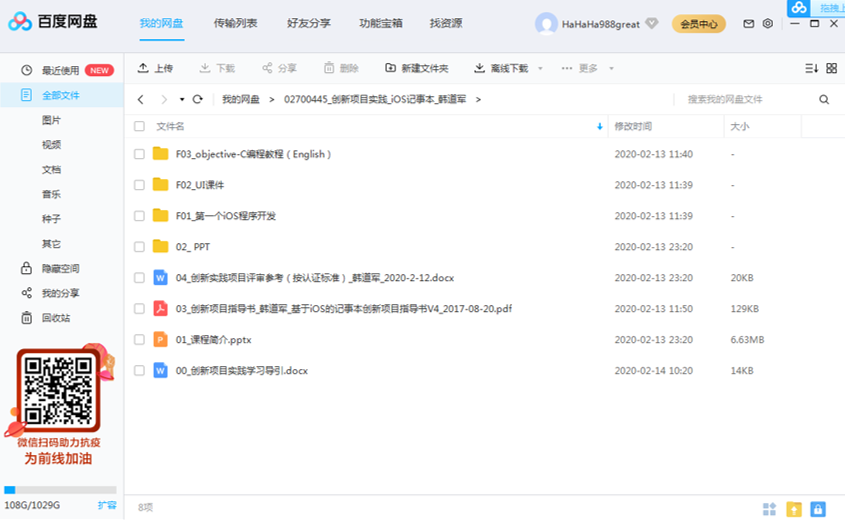Switch to the 传输列表 tab

[x=235, y=23]
